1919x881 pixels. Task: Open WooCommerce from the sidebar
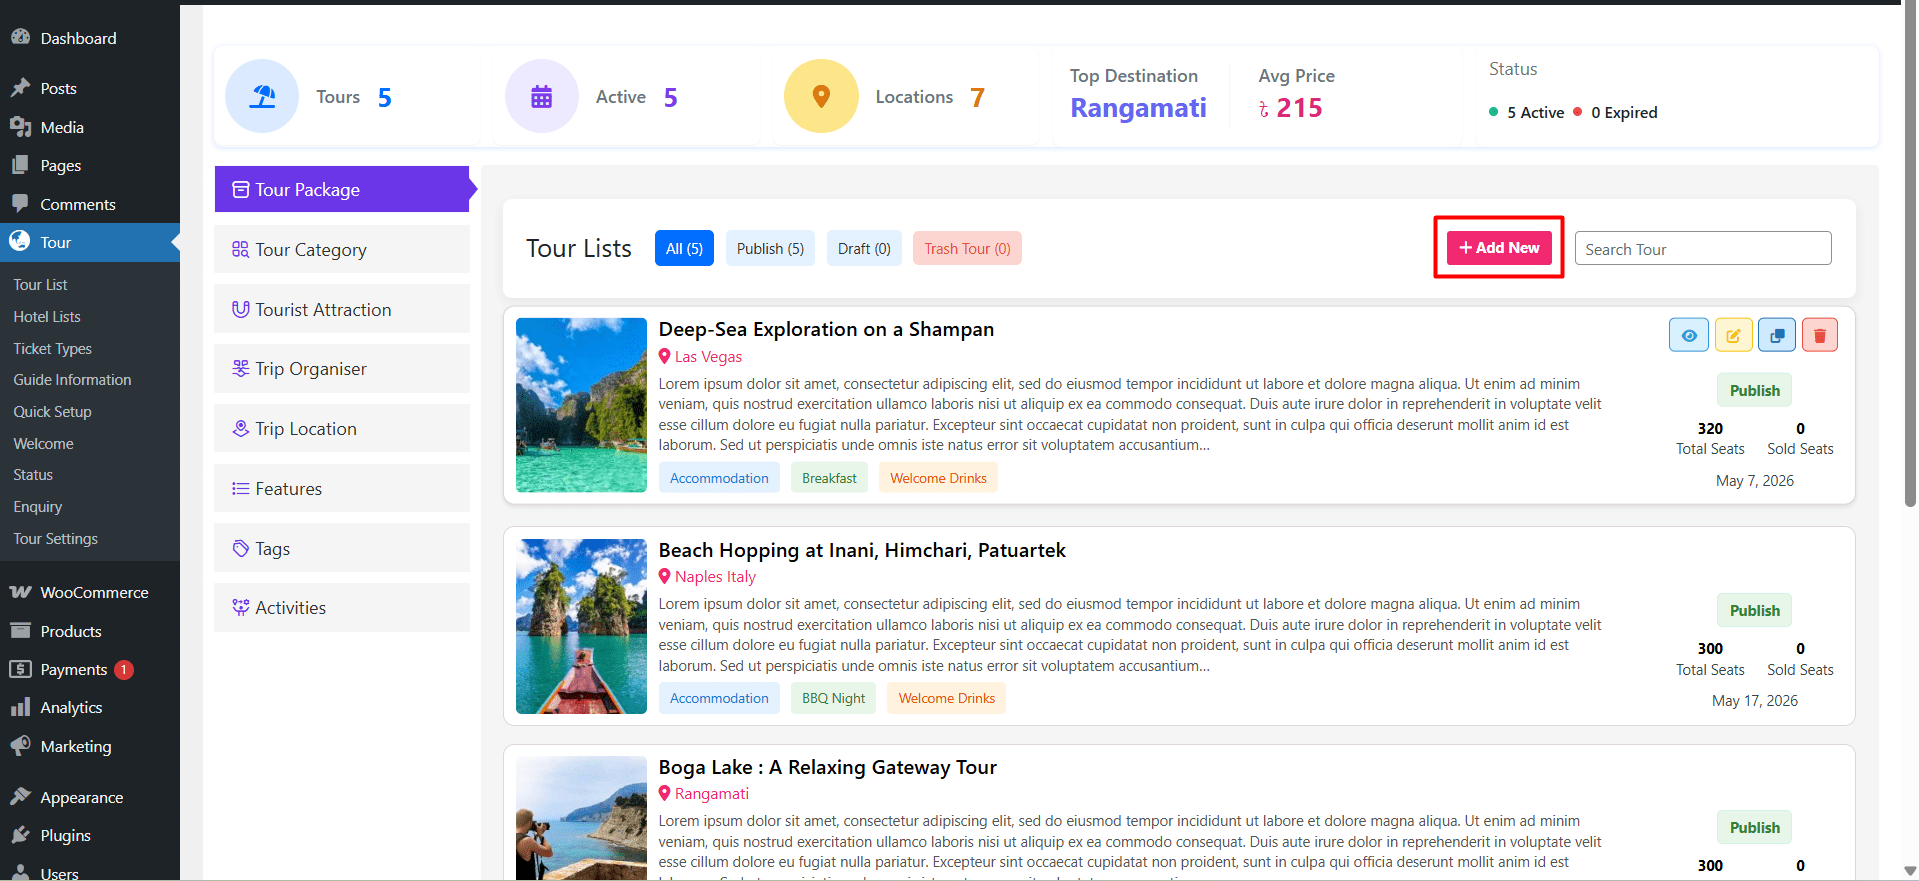pyautogui.click(x=94, y=592)
